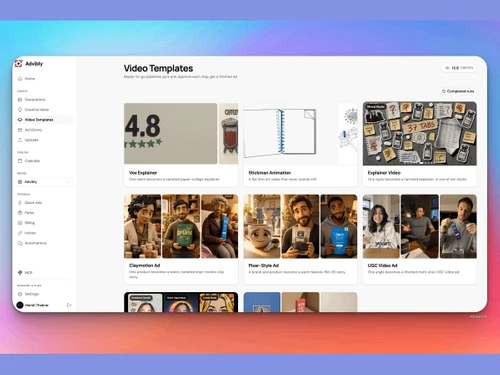Open the Stickman Animation template card
The height and width of the screenshot is (375, 500).
click(300, 144)
